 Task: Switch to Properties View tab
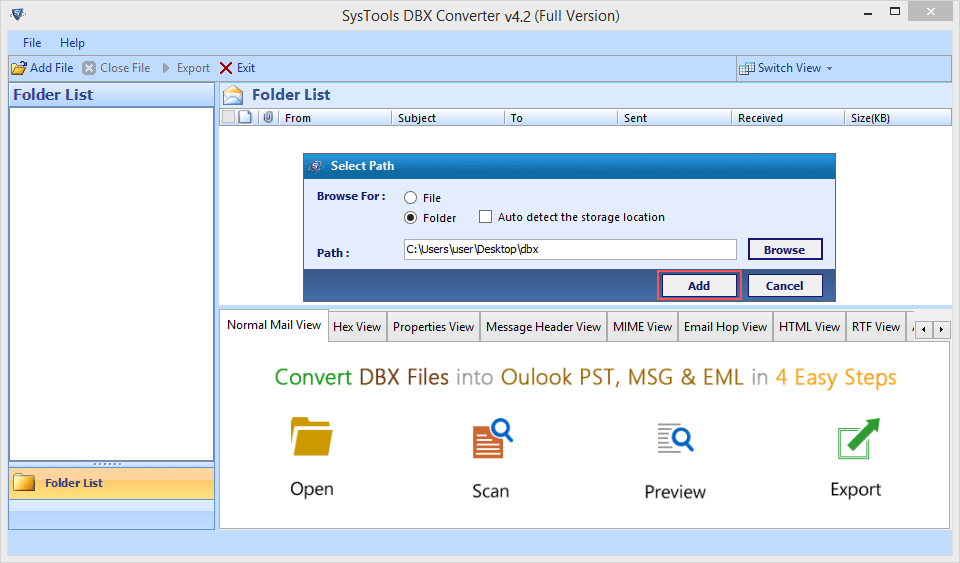click(433, 327)
